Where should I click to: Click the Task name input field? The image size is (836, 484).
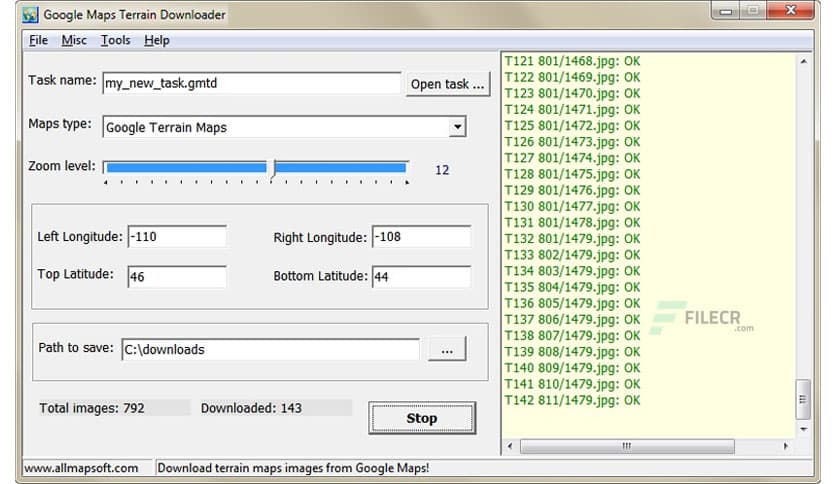(252, 83)
